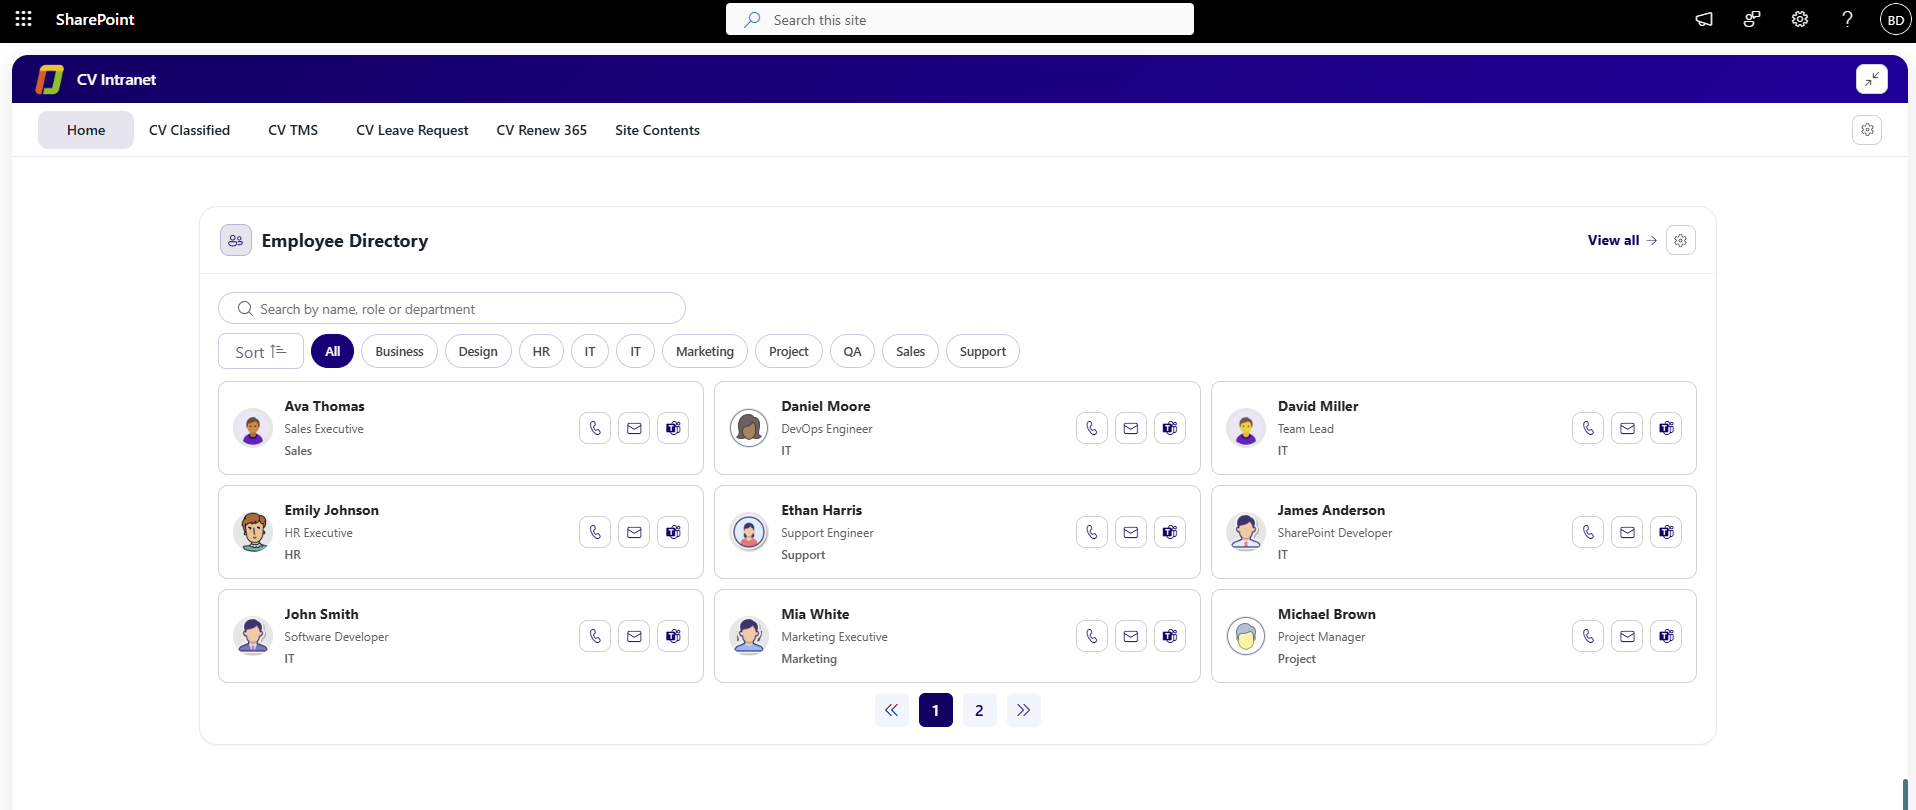Select page 1 in the pagination
The height and width of the screenshot is (810, 1916).
[x=935, y=710]
